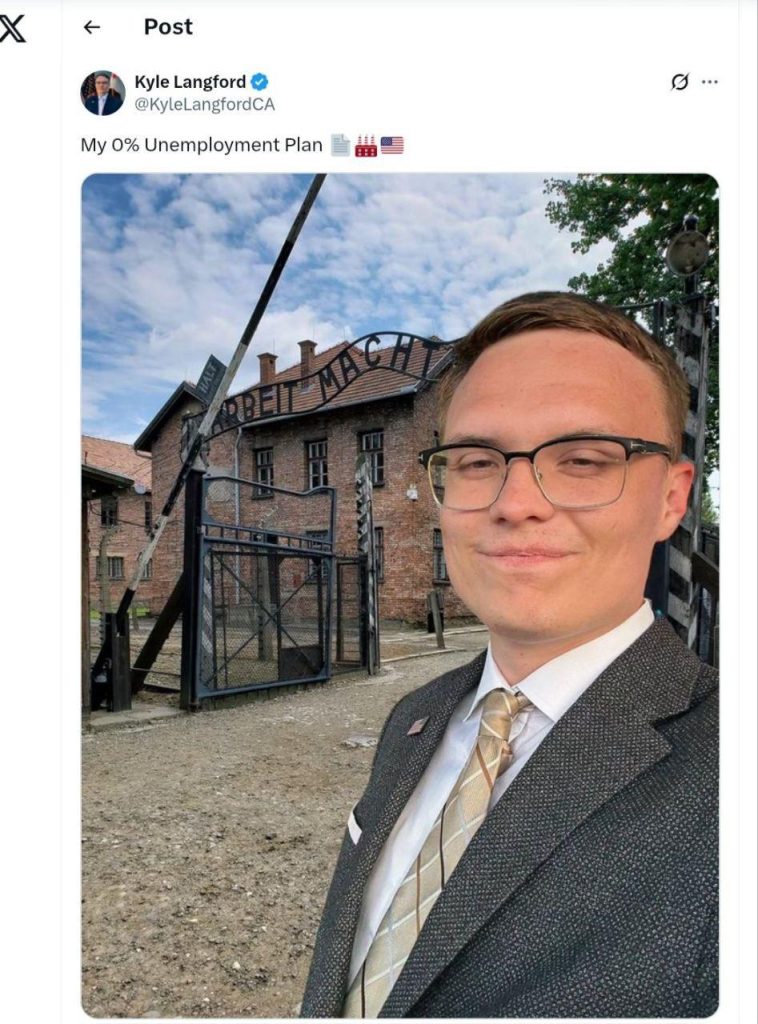
Task: Click the American flag emoji
Action: (x=392, y=145)
